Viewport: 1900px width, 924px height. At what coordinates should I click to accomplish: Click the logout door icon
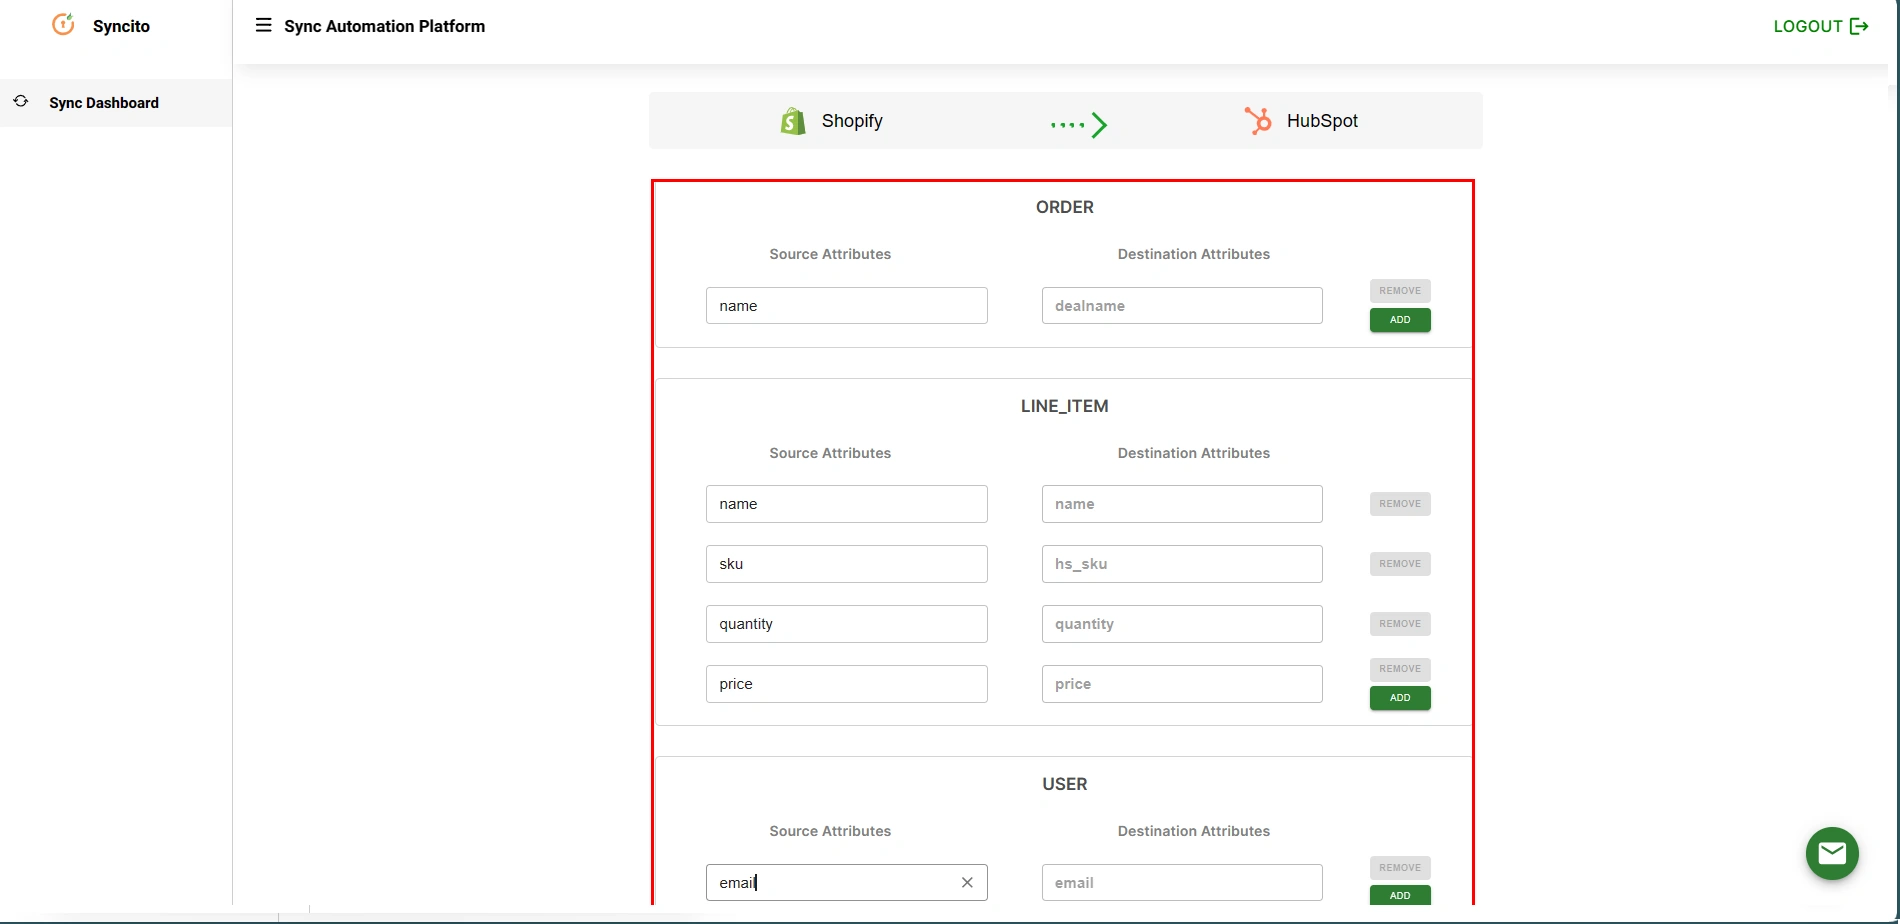[x=1861, y=26]
